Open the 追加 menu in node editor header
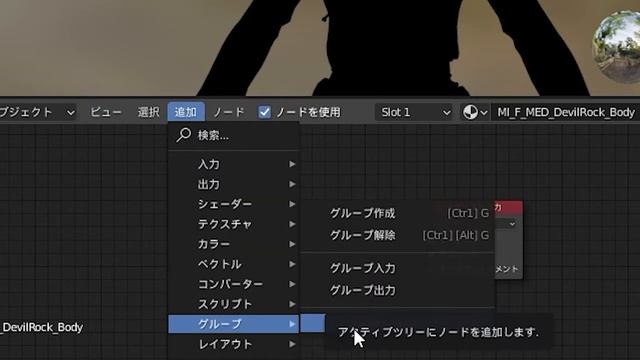The height and width of the screenshot is (360, 640). pos(186,112)
